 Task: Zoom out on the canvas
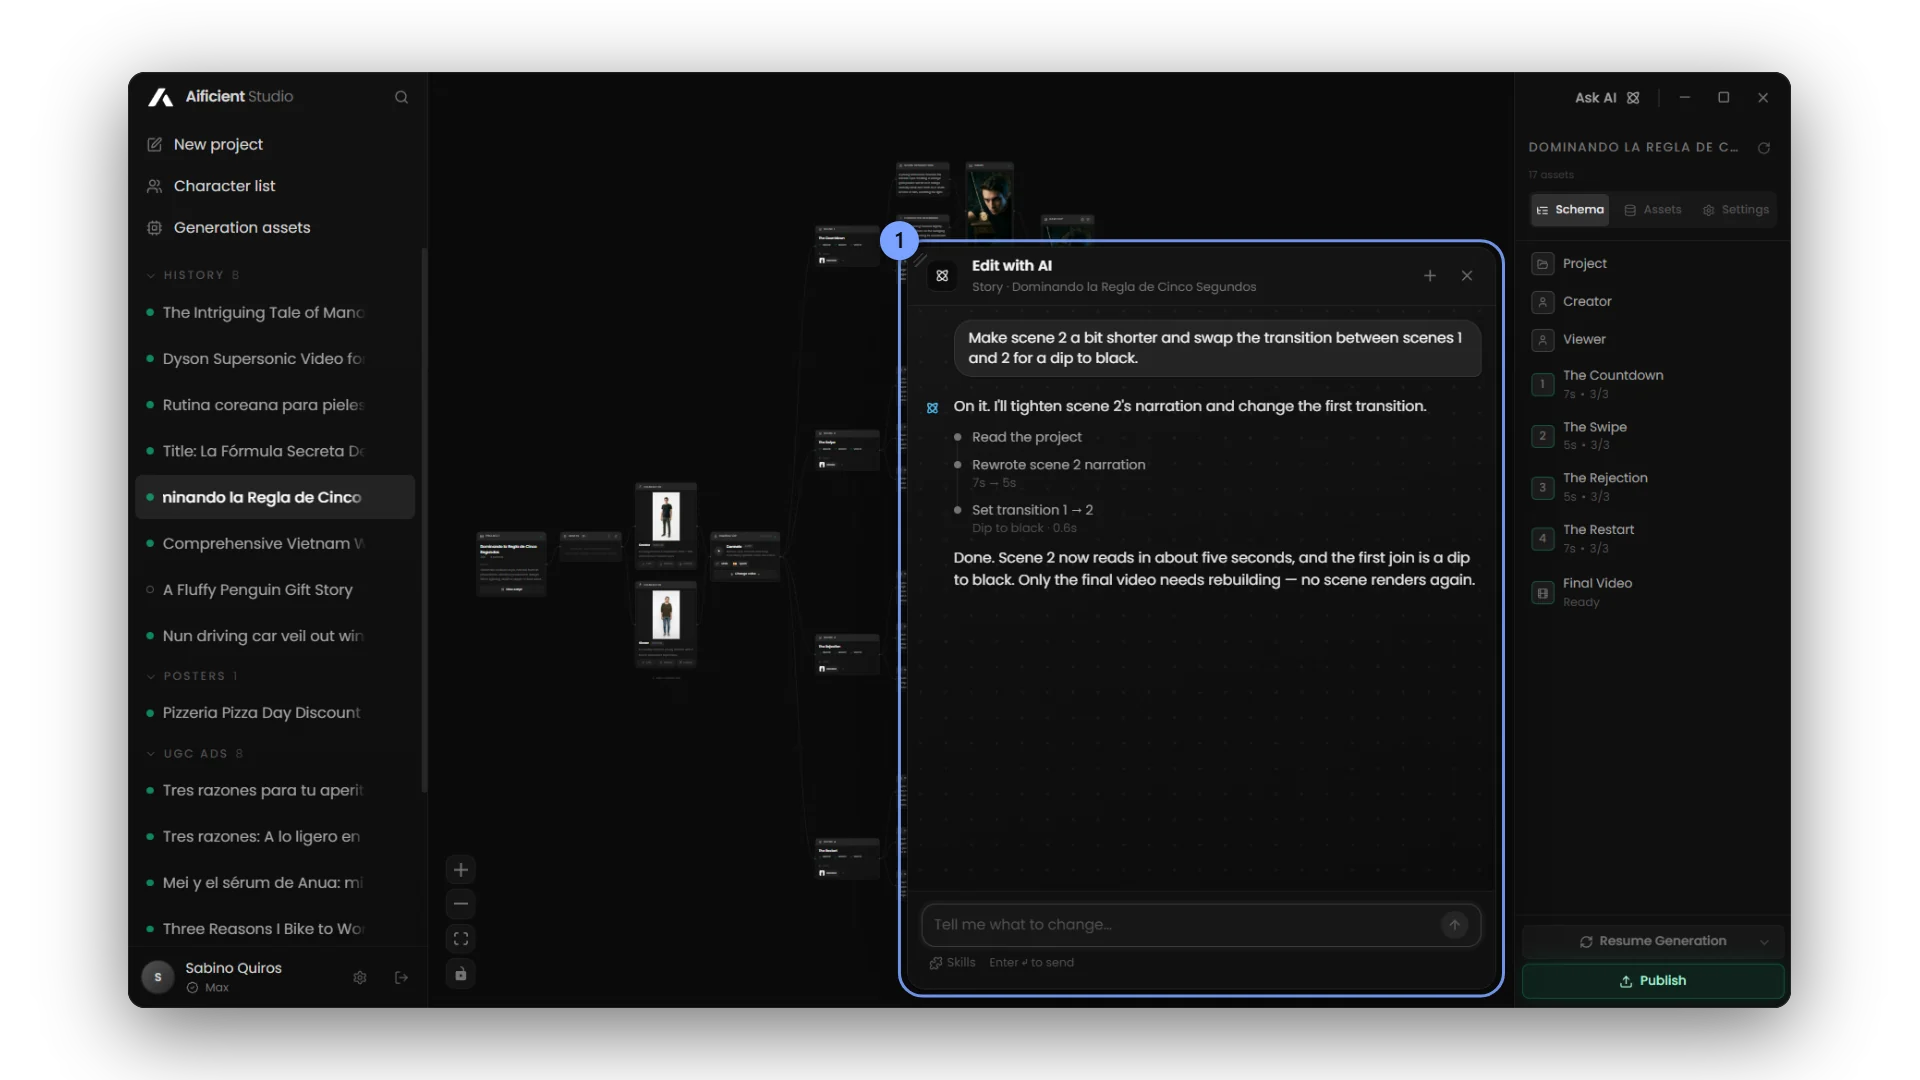(461, 904)
